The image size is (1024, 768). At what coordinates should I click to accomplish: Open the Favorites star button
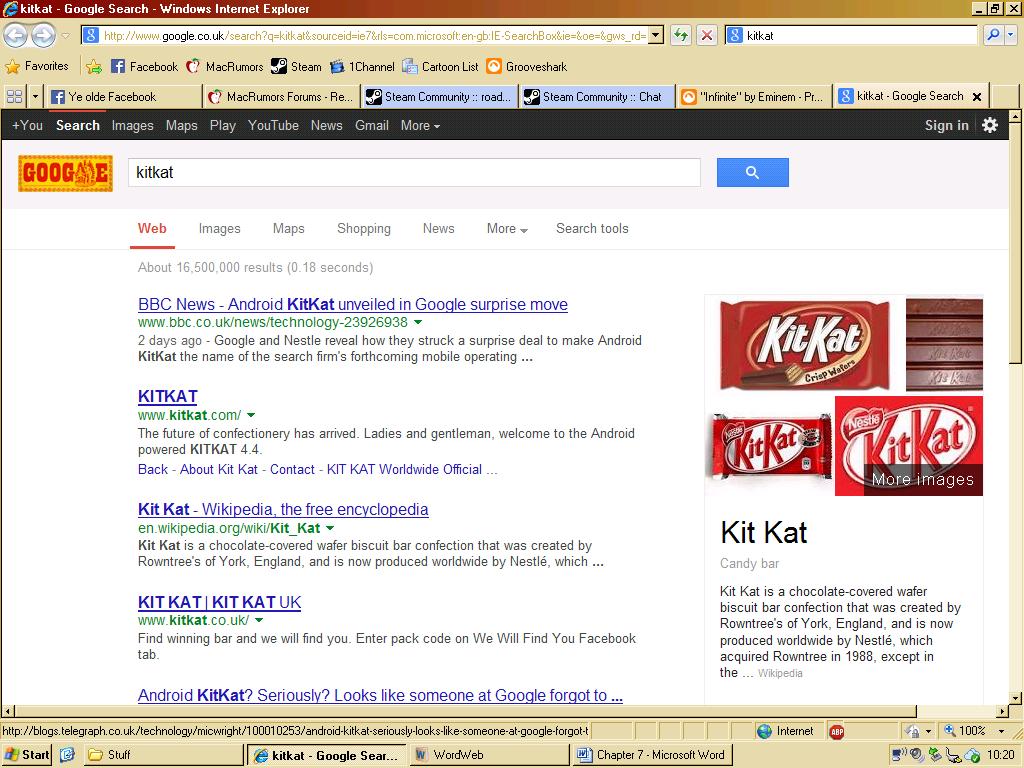[37, 66]
